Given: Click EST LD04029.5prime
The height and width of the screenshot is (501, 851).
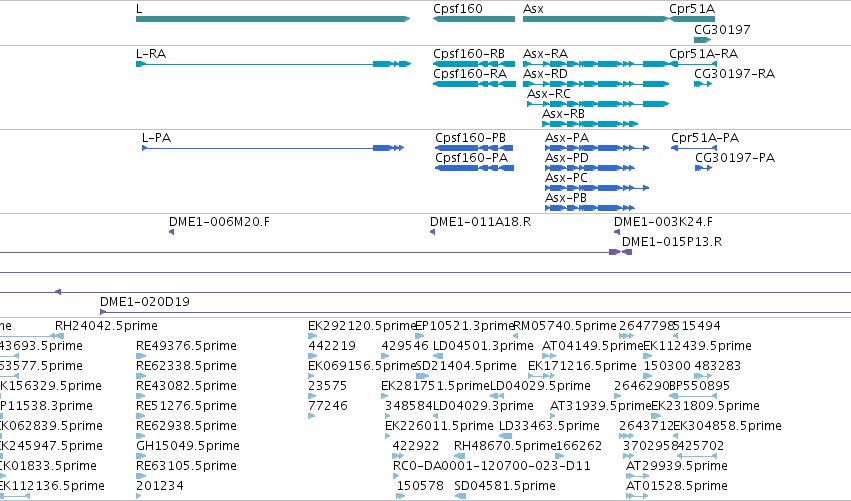Looking at the screenshot, I should [495, 396].
